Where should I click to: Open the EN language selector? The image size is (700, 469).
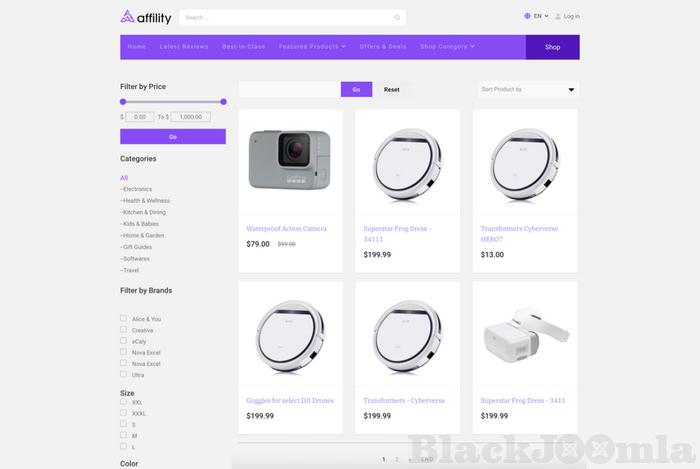tap(541, 16)
